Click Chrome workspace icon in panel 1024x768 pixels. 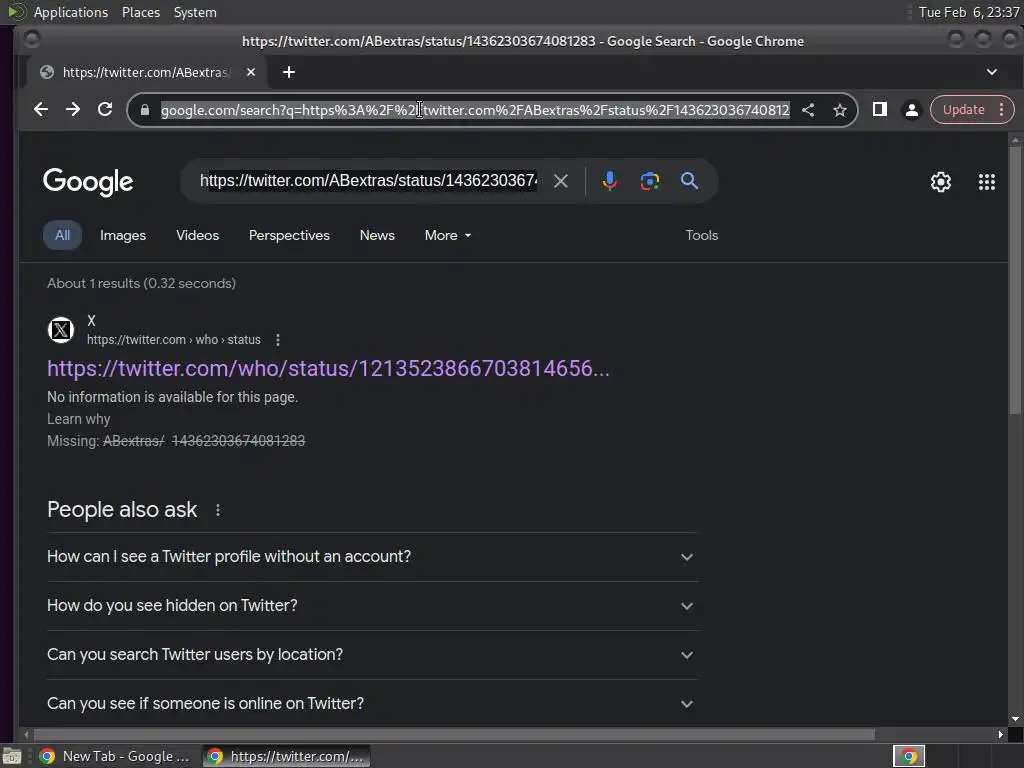pyautogui.click(x=909, y=756)
